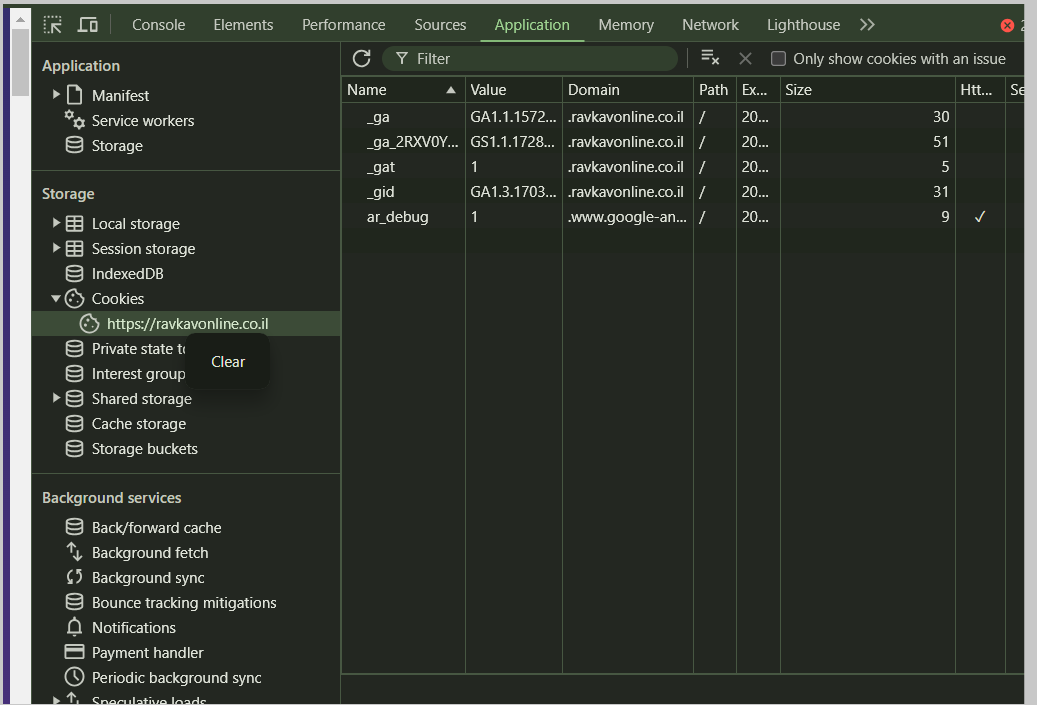1037x705 pixels.
Task: Click the red error count icon
Action: (1007, 25)
